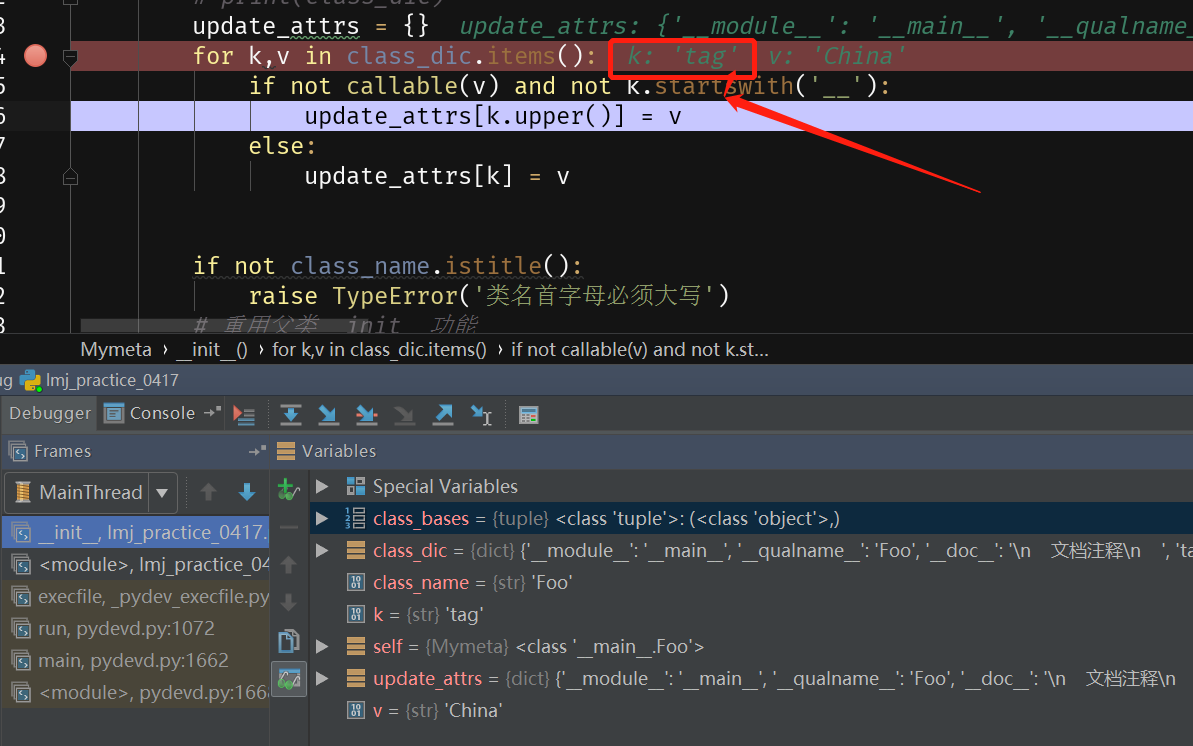The height and width of the screenshot is (746, 1193).
Task: Select the k = 'tag' variable row
Action: (751, 614)
